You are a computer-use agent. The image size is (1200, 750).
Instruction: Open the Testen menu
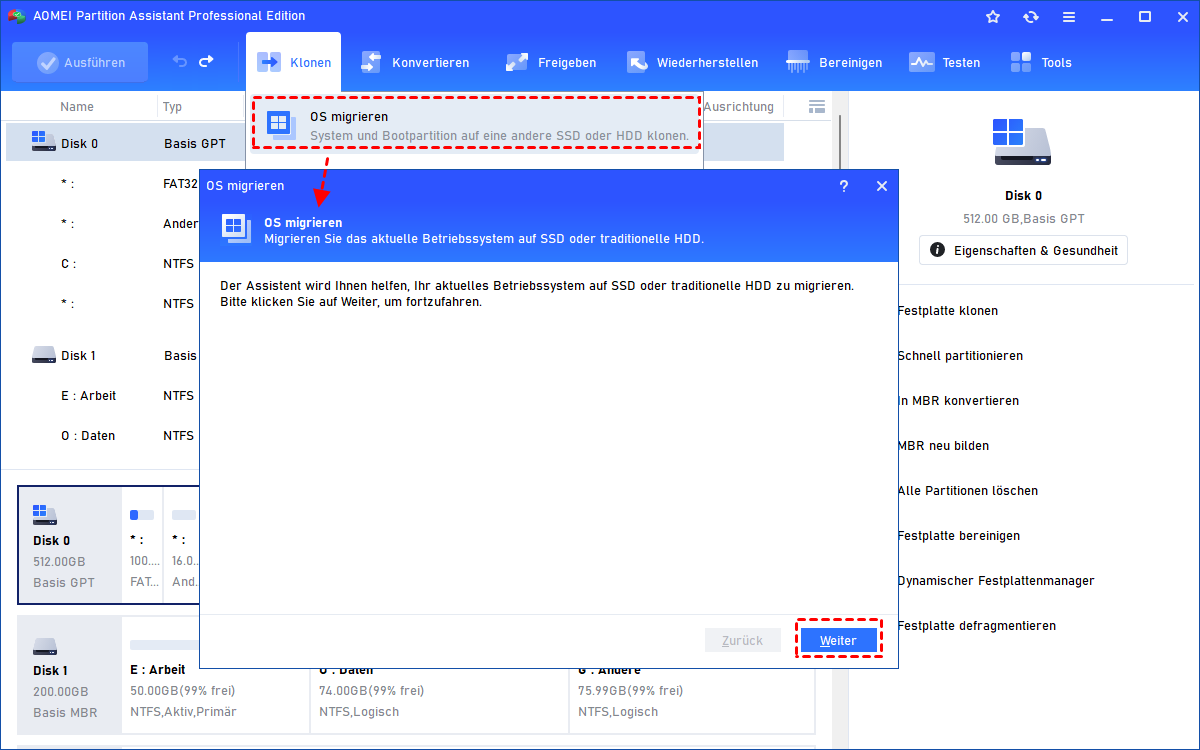945,62
